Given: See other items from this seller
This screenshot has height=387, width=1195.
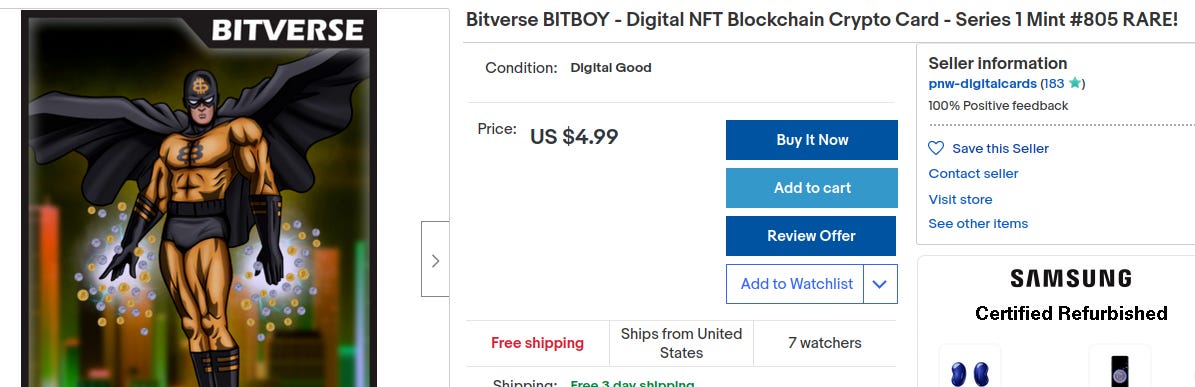Looking at the screenshot, I should (978, 224).
